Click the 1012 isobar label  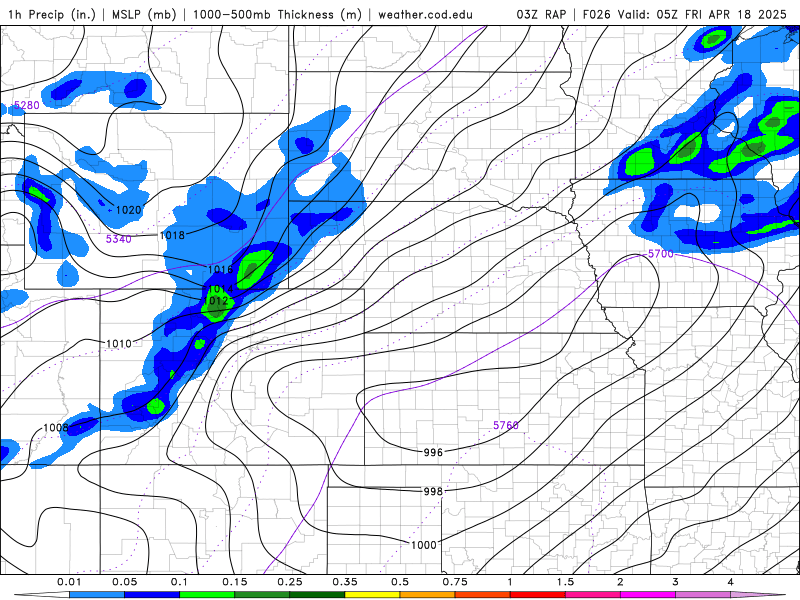point(215,301)
